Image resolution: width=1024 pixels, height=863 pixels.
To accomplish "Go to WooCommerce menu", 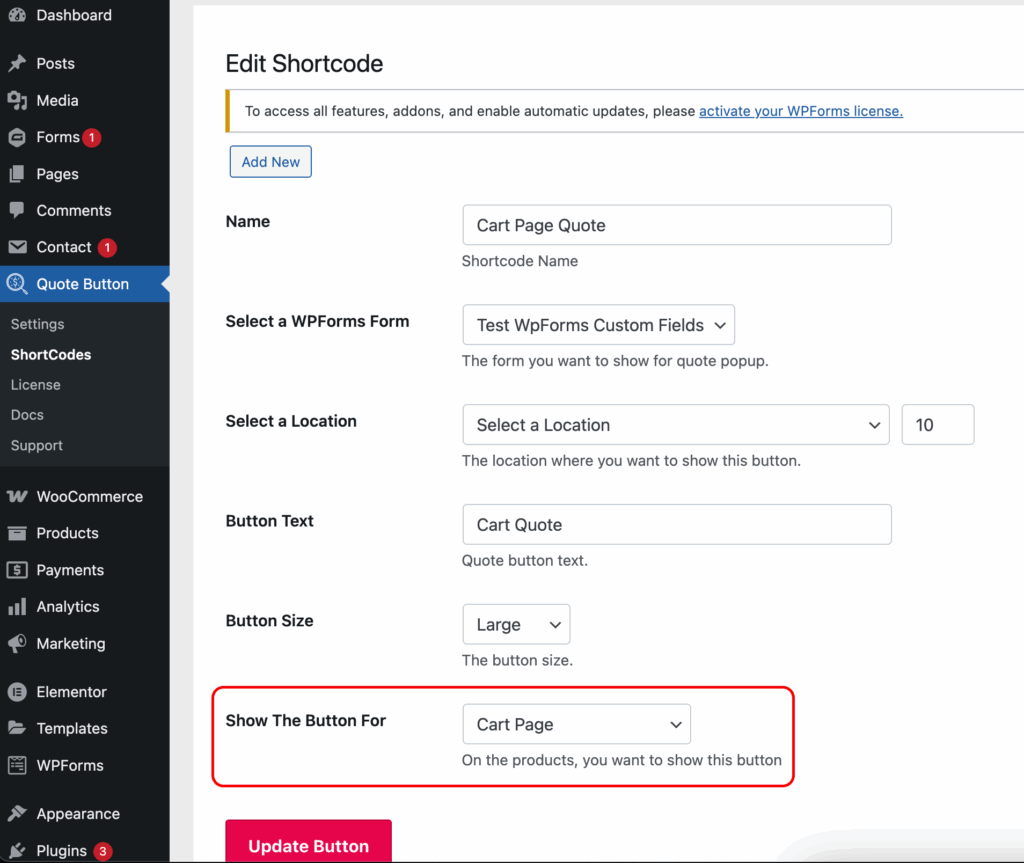I will (x=85, y=497).
